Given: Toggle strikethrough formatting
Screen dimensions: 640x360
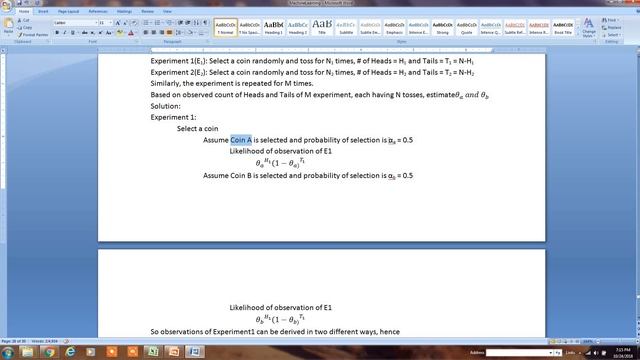Looking at the screenshot, I should click(x=84, y=33).
